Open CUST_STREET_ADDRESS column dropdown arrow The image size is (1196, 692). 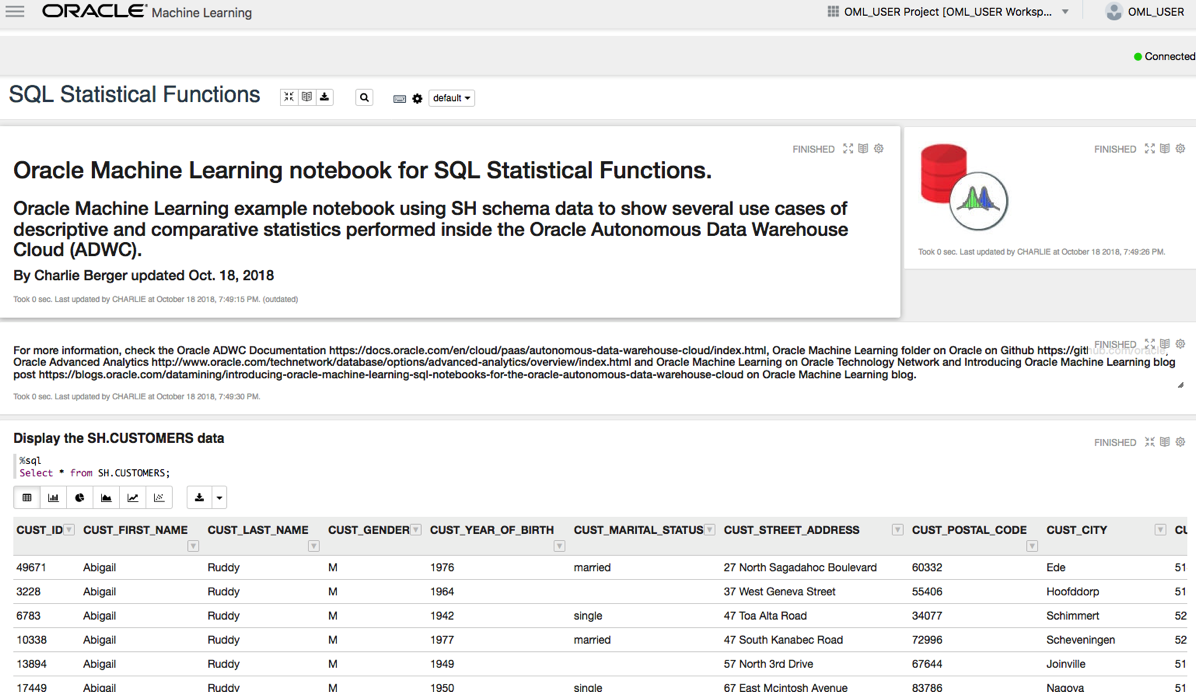tap(898, 529)
